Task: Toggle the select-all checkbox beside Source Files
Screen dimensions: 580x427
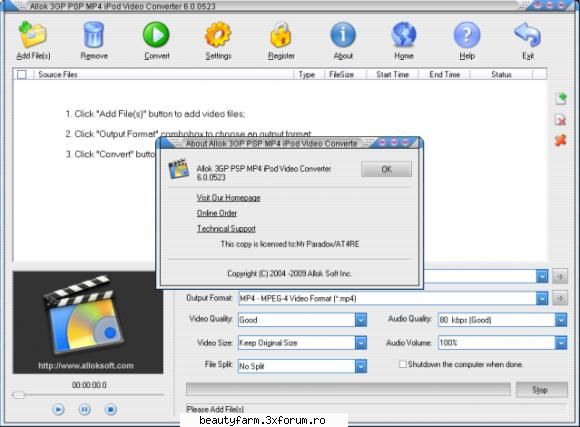Action: 22,74
